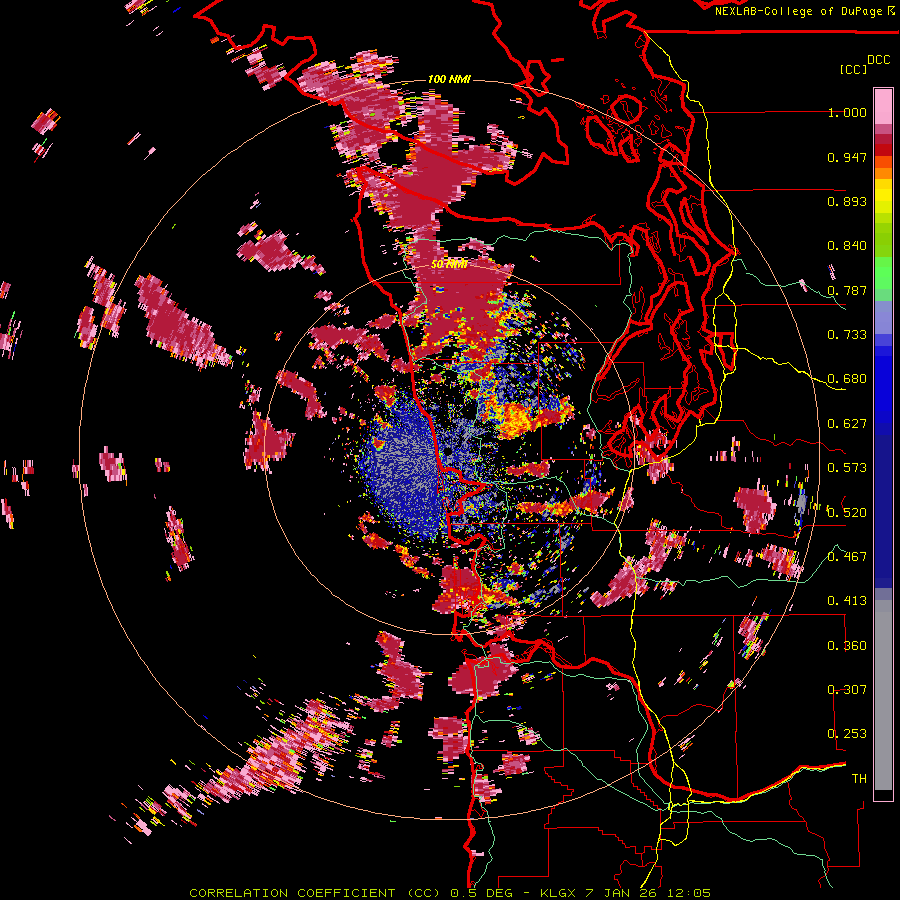Screen dimensions: 900x900
Task: Click the 0.840 color scale label
Action: click(x=847, y=246)
